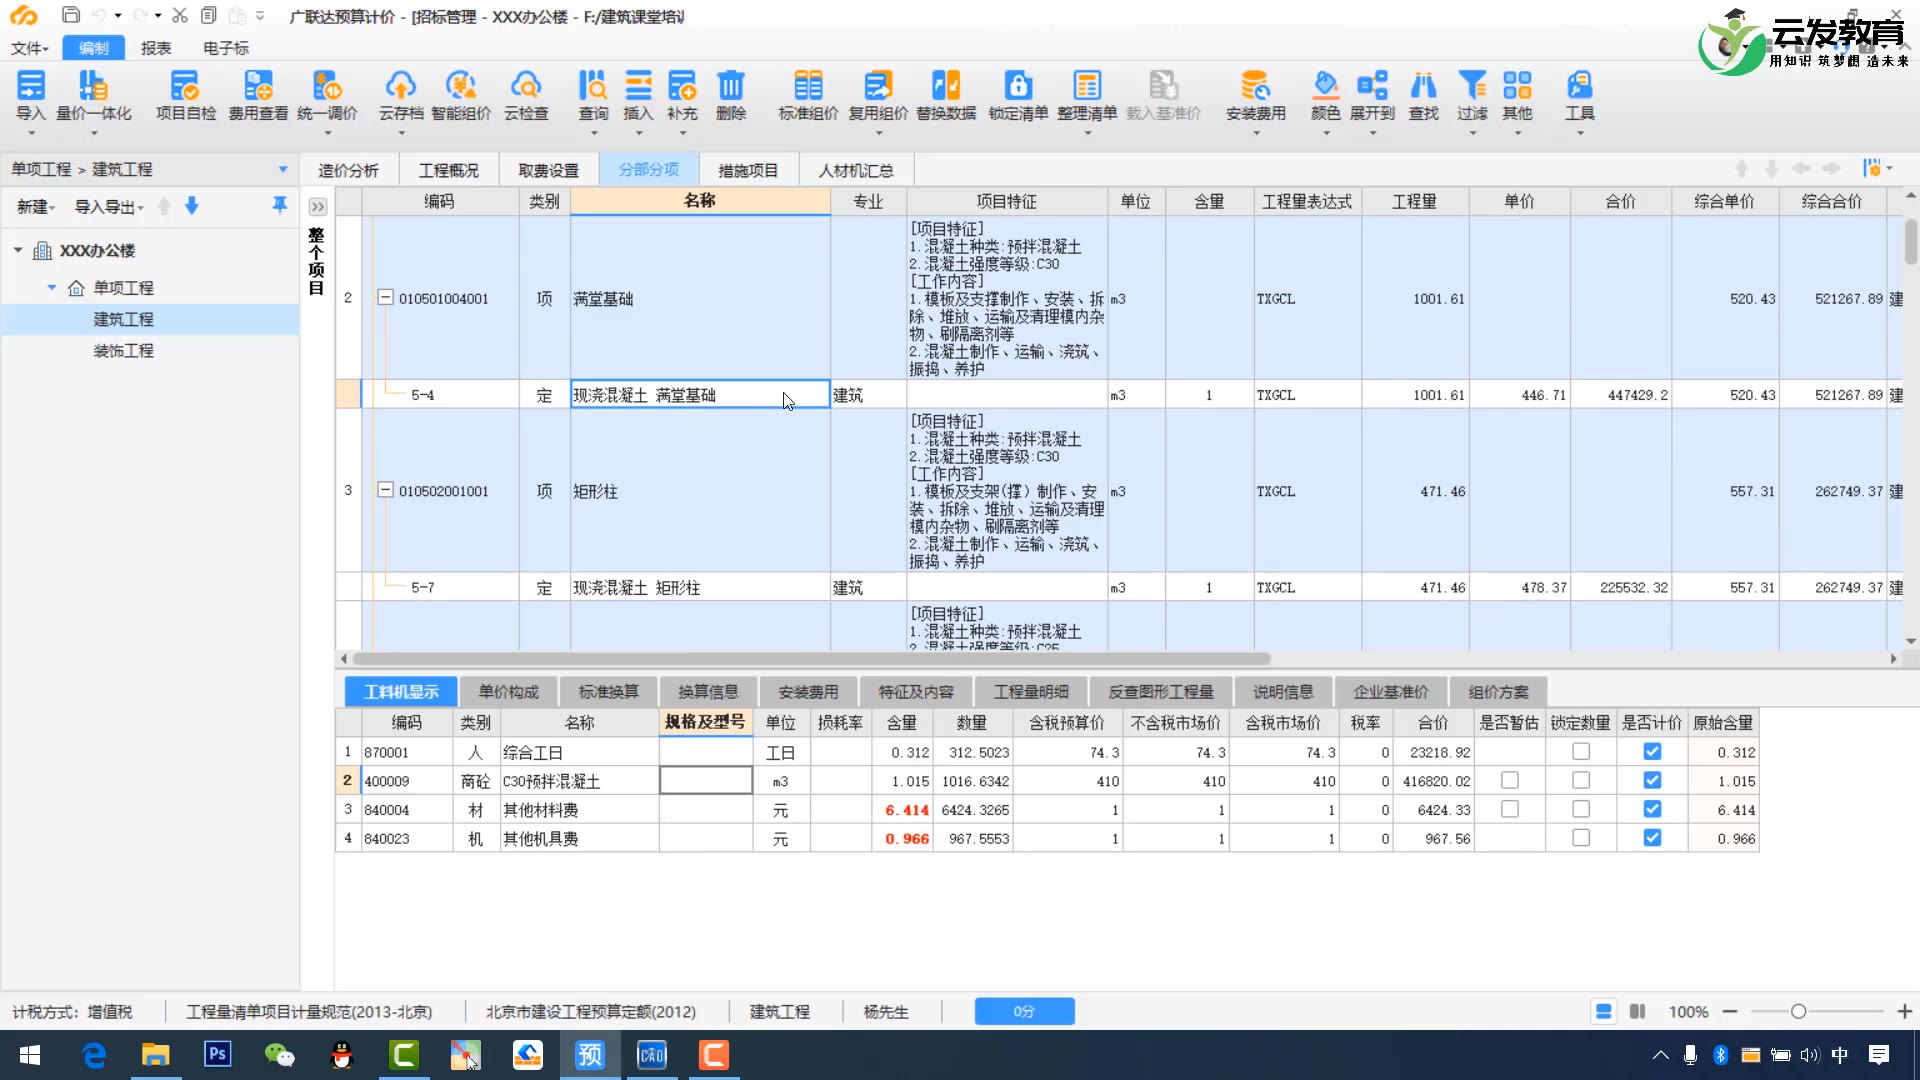Click the 0分 score button
Screen dimensions: 1920x1080
pos(1024,1011)
